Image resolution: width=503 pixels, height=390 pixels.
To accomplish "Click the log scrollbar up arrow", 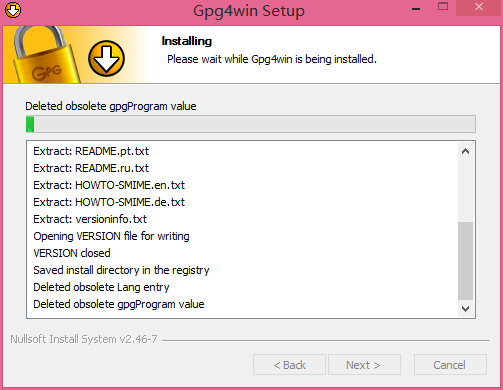I will (x=466, y=151).
